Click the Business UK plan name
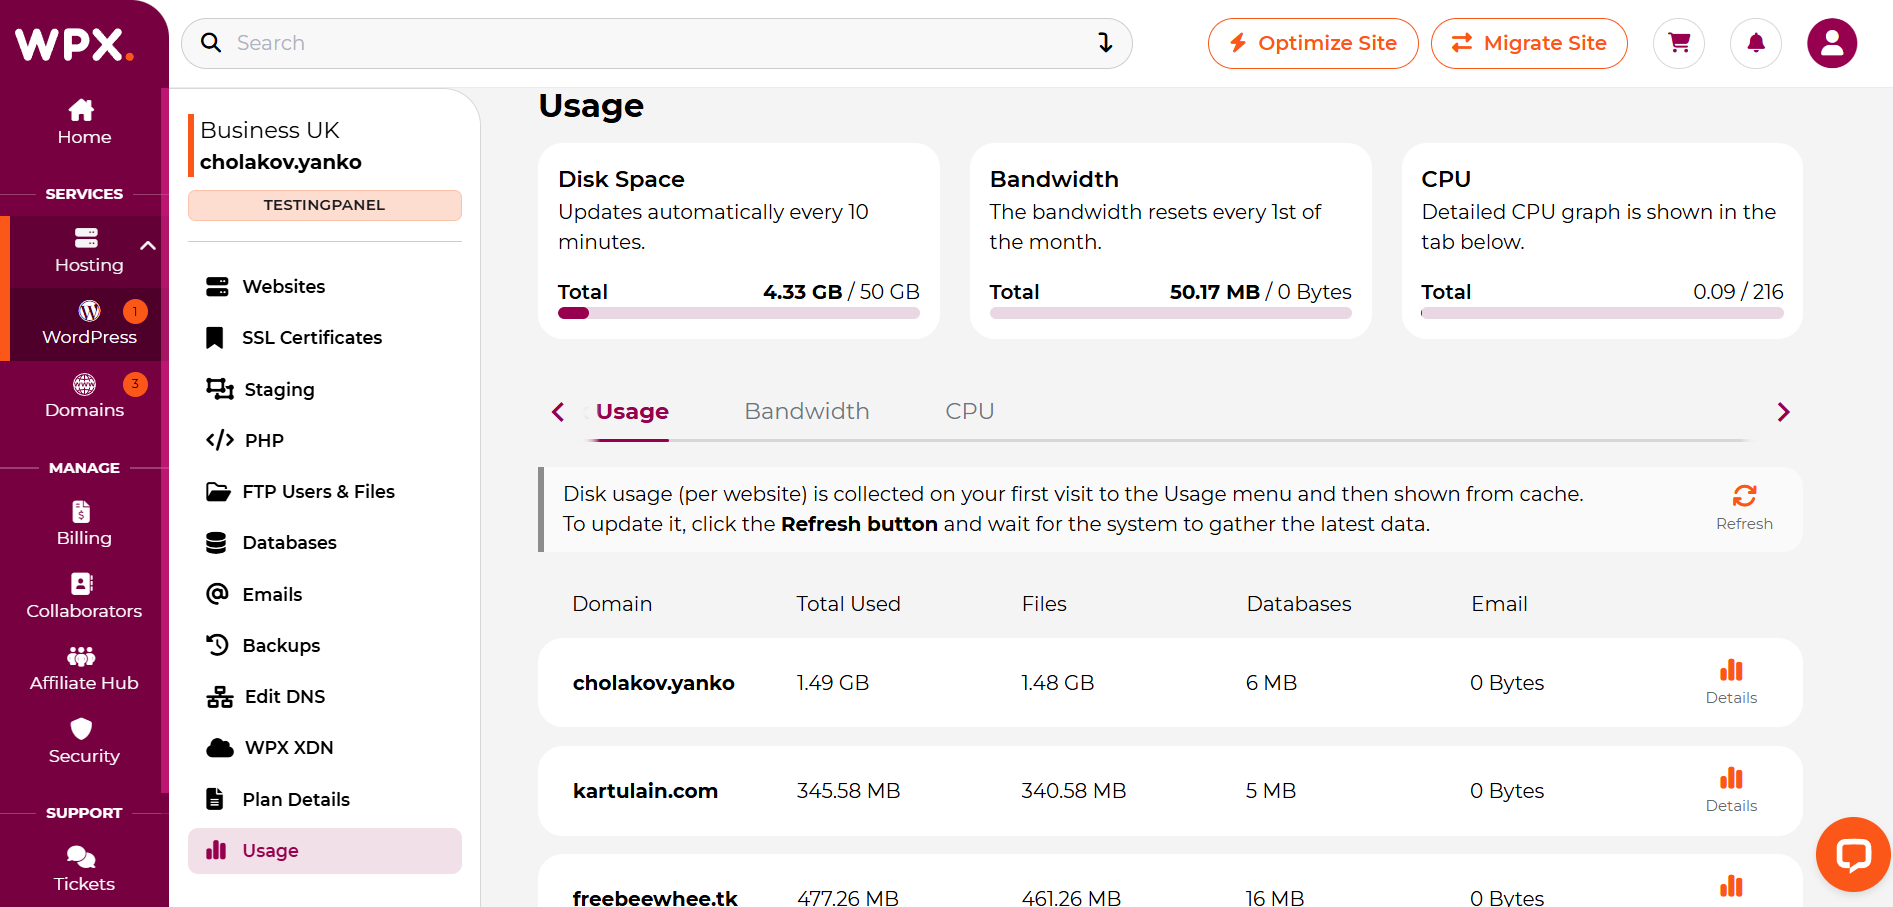This screenshot has width=1893, height=907. (270, 130)
